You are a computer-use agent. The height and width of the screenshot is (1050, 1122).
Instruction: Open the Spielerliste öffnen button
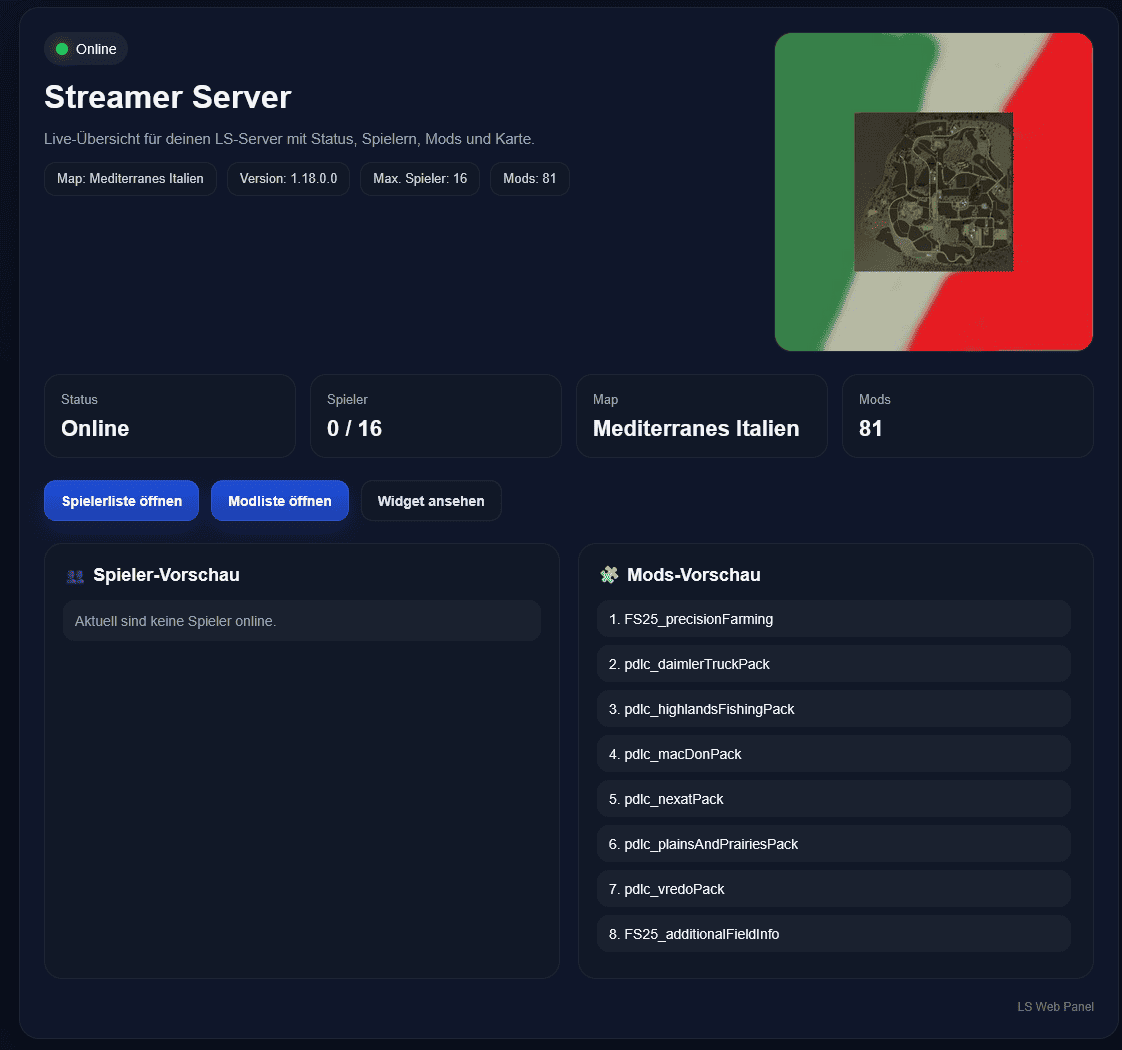[x=122, y=501]
